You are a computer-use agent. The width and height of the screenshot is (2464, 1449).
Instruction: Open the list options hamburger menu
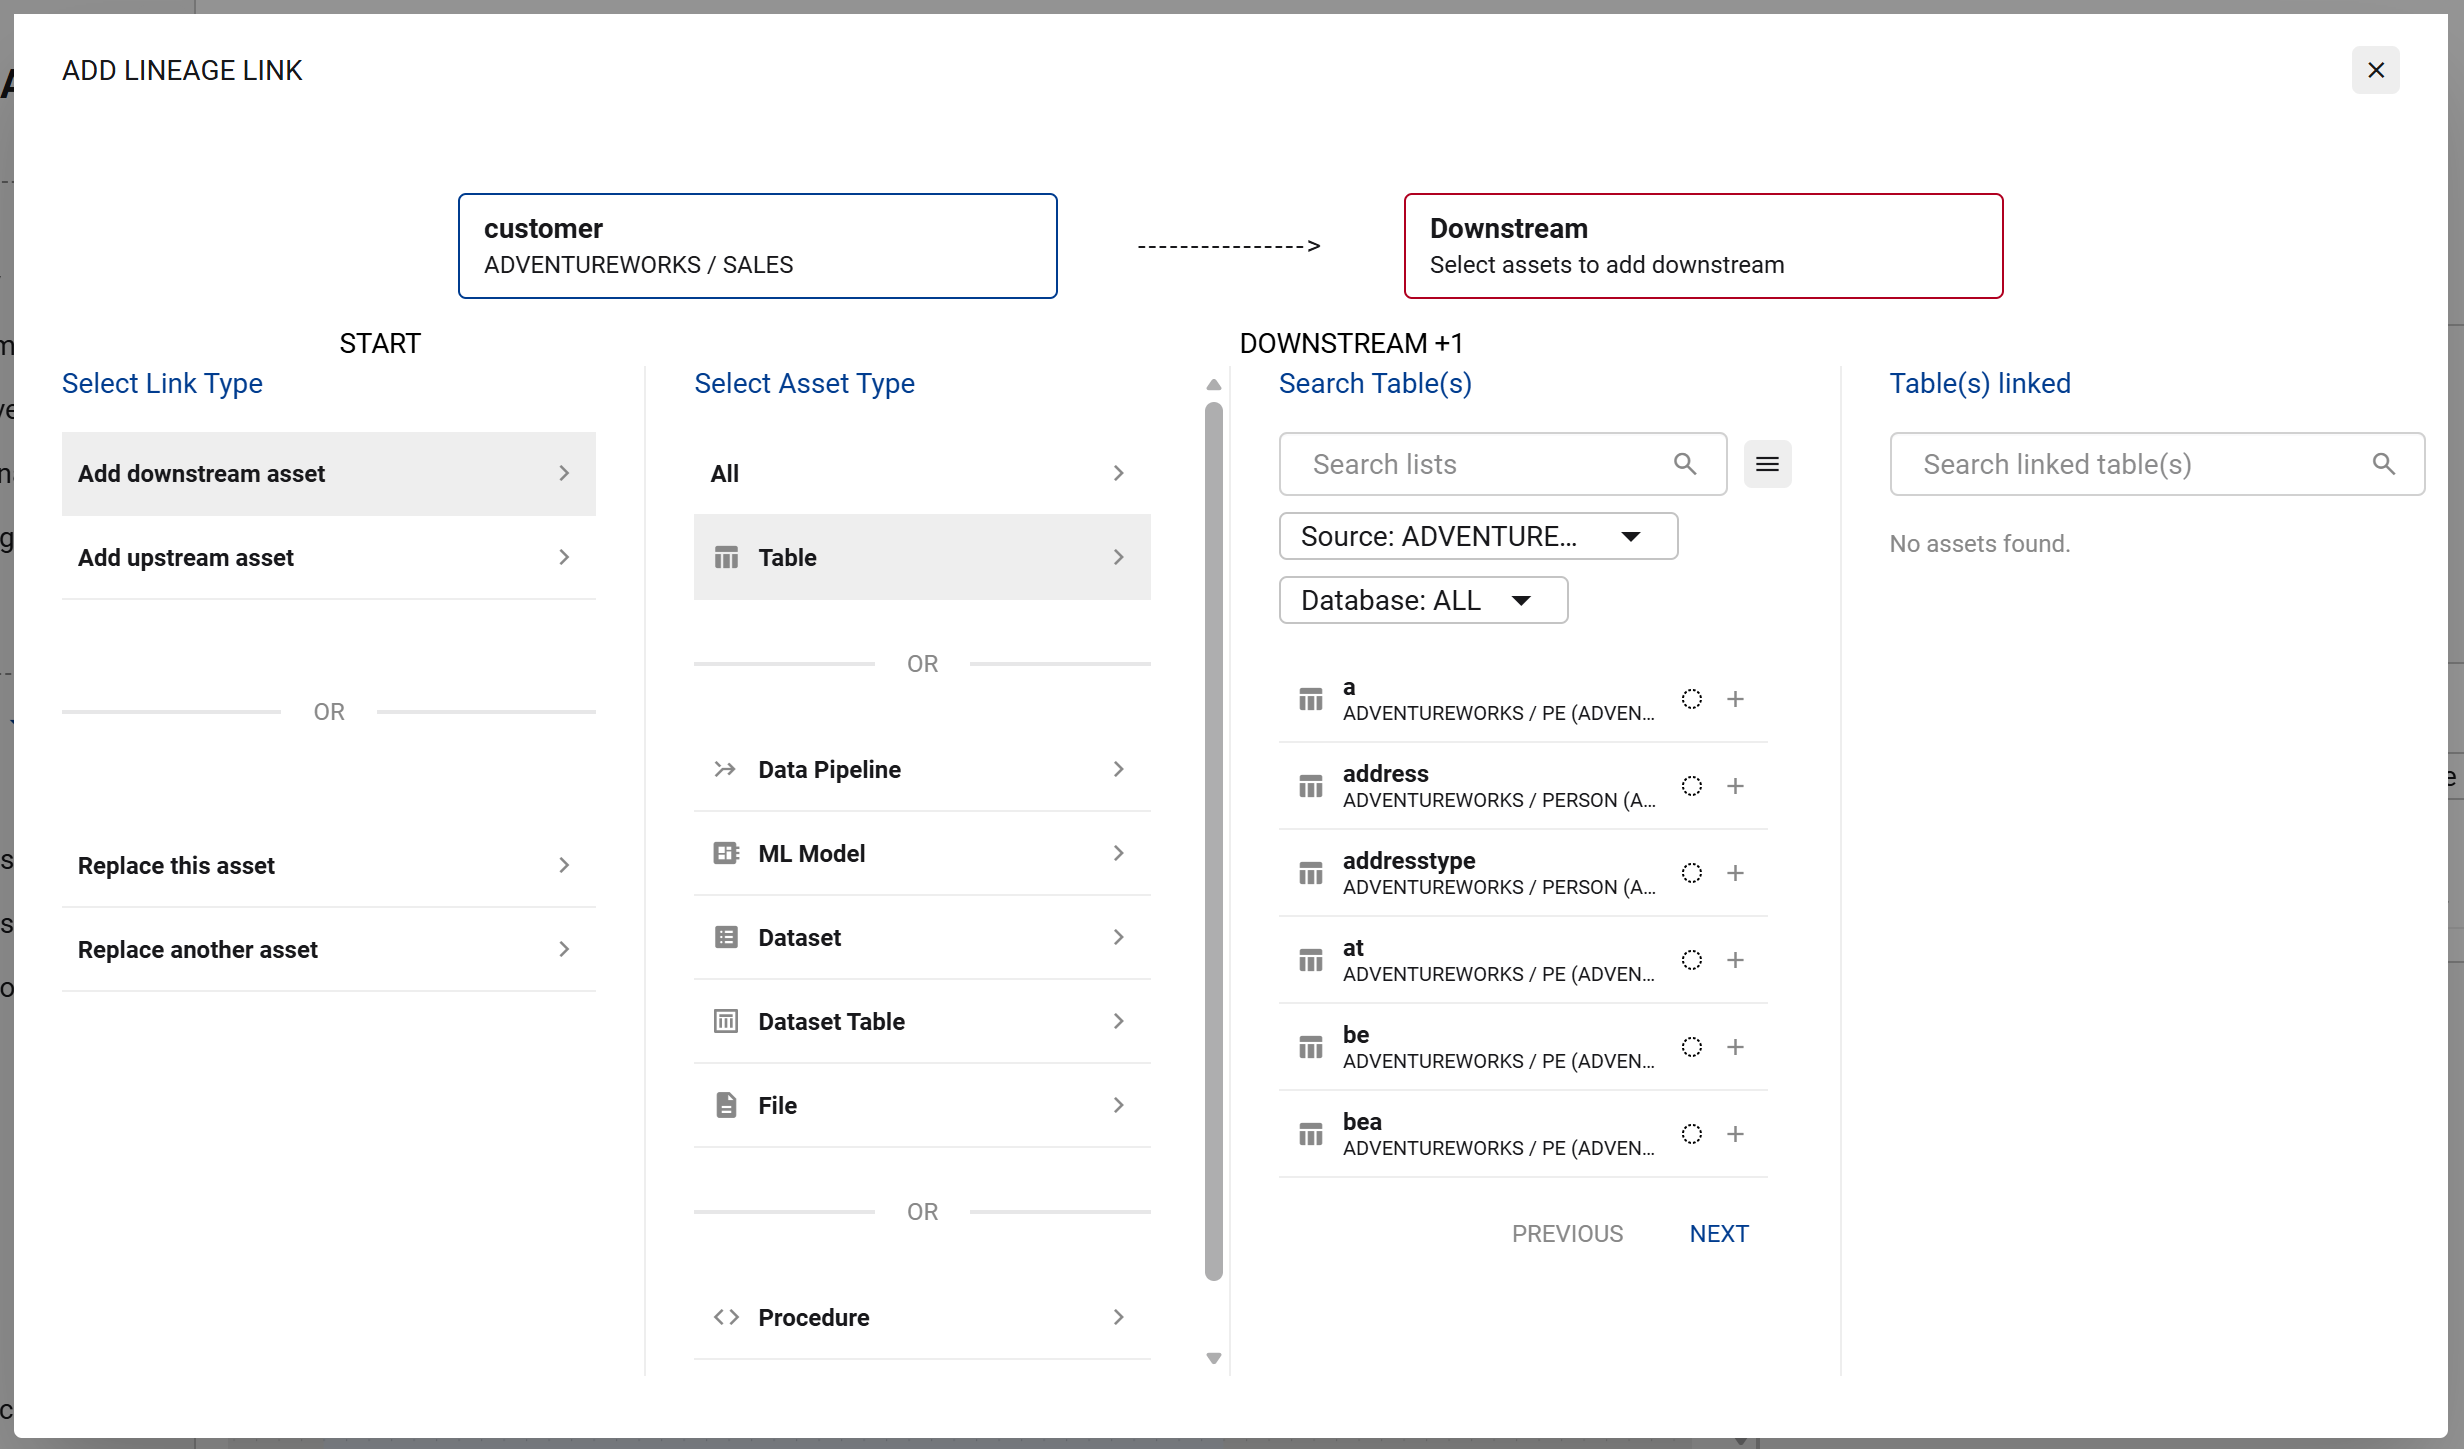click(1767, 464)
